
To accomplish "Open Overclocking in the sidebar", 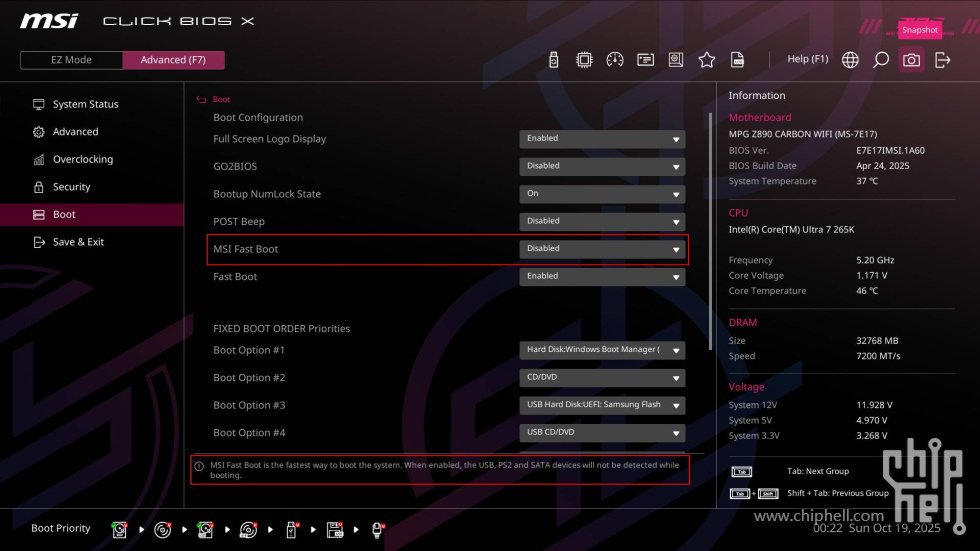I will 82,159.
